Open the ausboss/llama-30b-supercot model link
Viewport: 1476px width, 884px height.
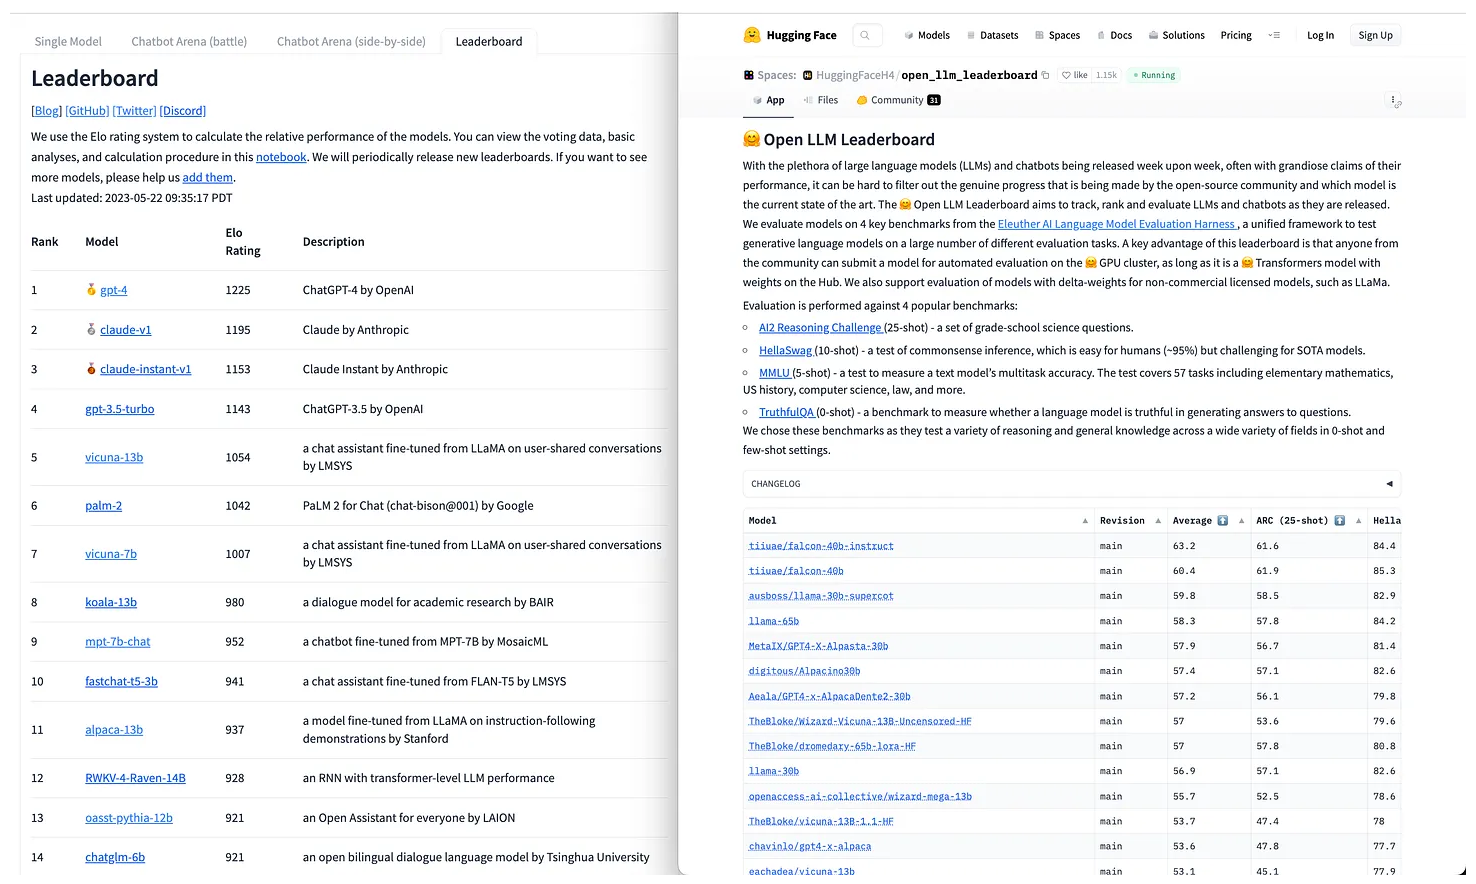[821, 596]
